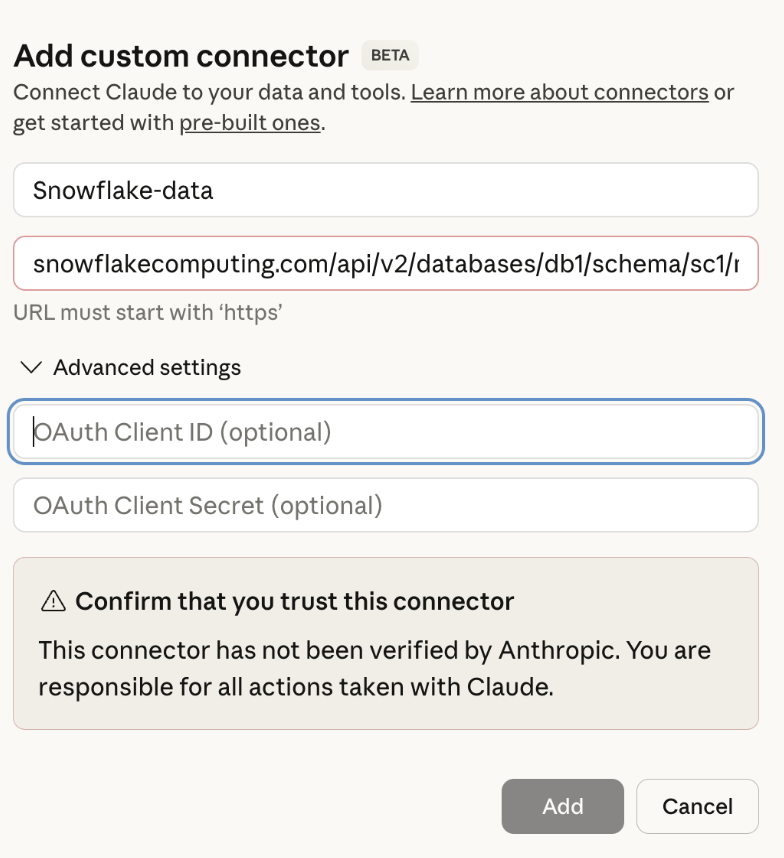Click the 'URL must start with https' error
Screen dimensions: 784x858
pos(148,313)
